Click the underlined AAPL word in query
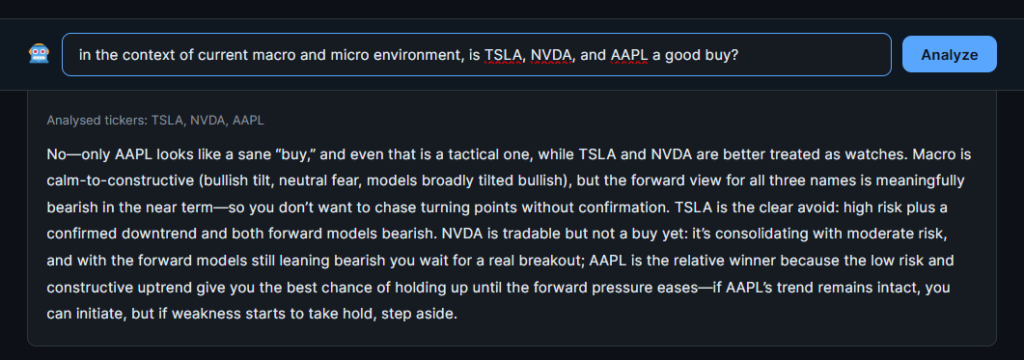1024x360 pixels. [x=629, y=55]
